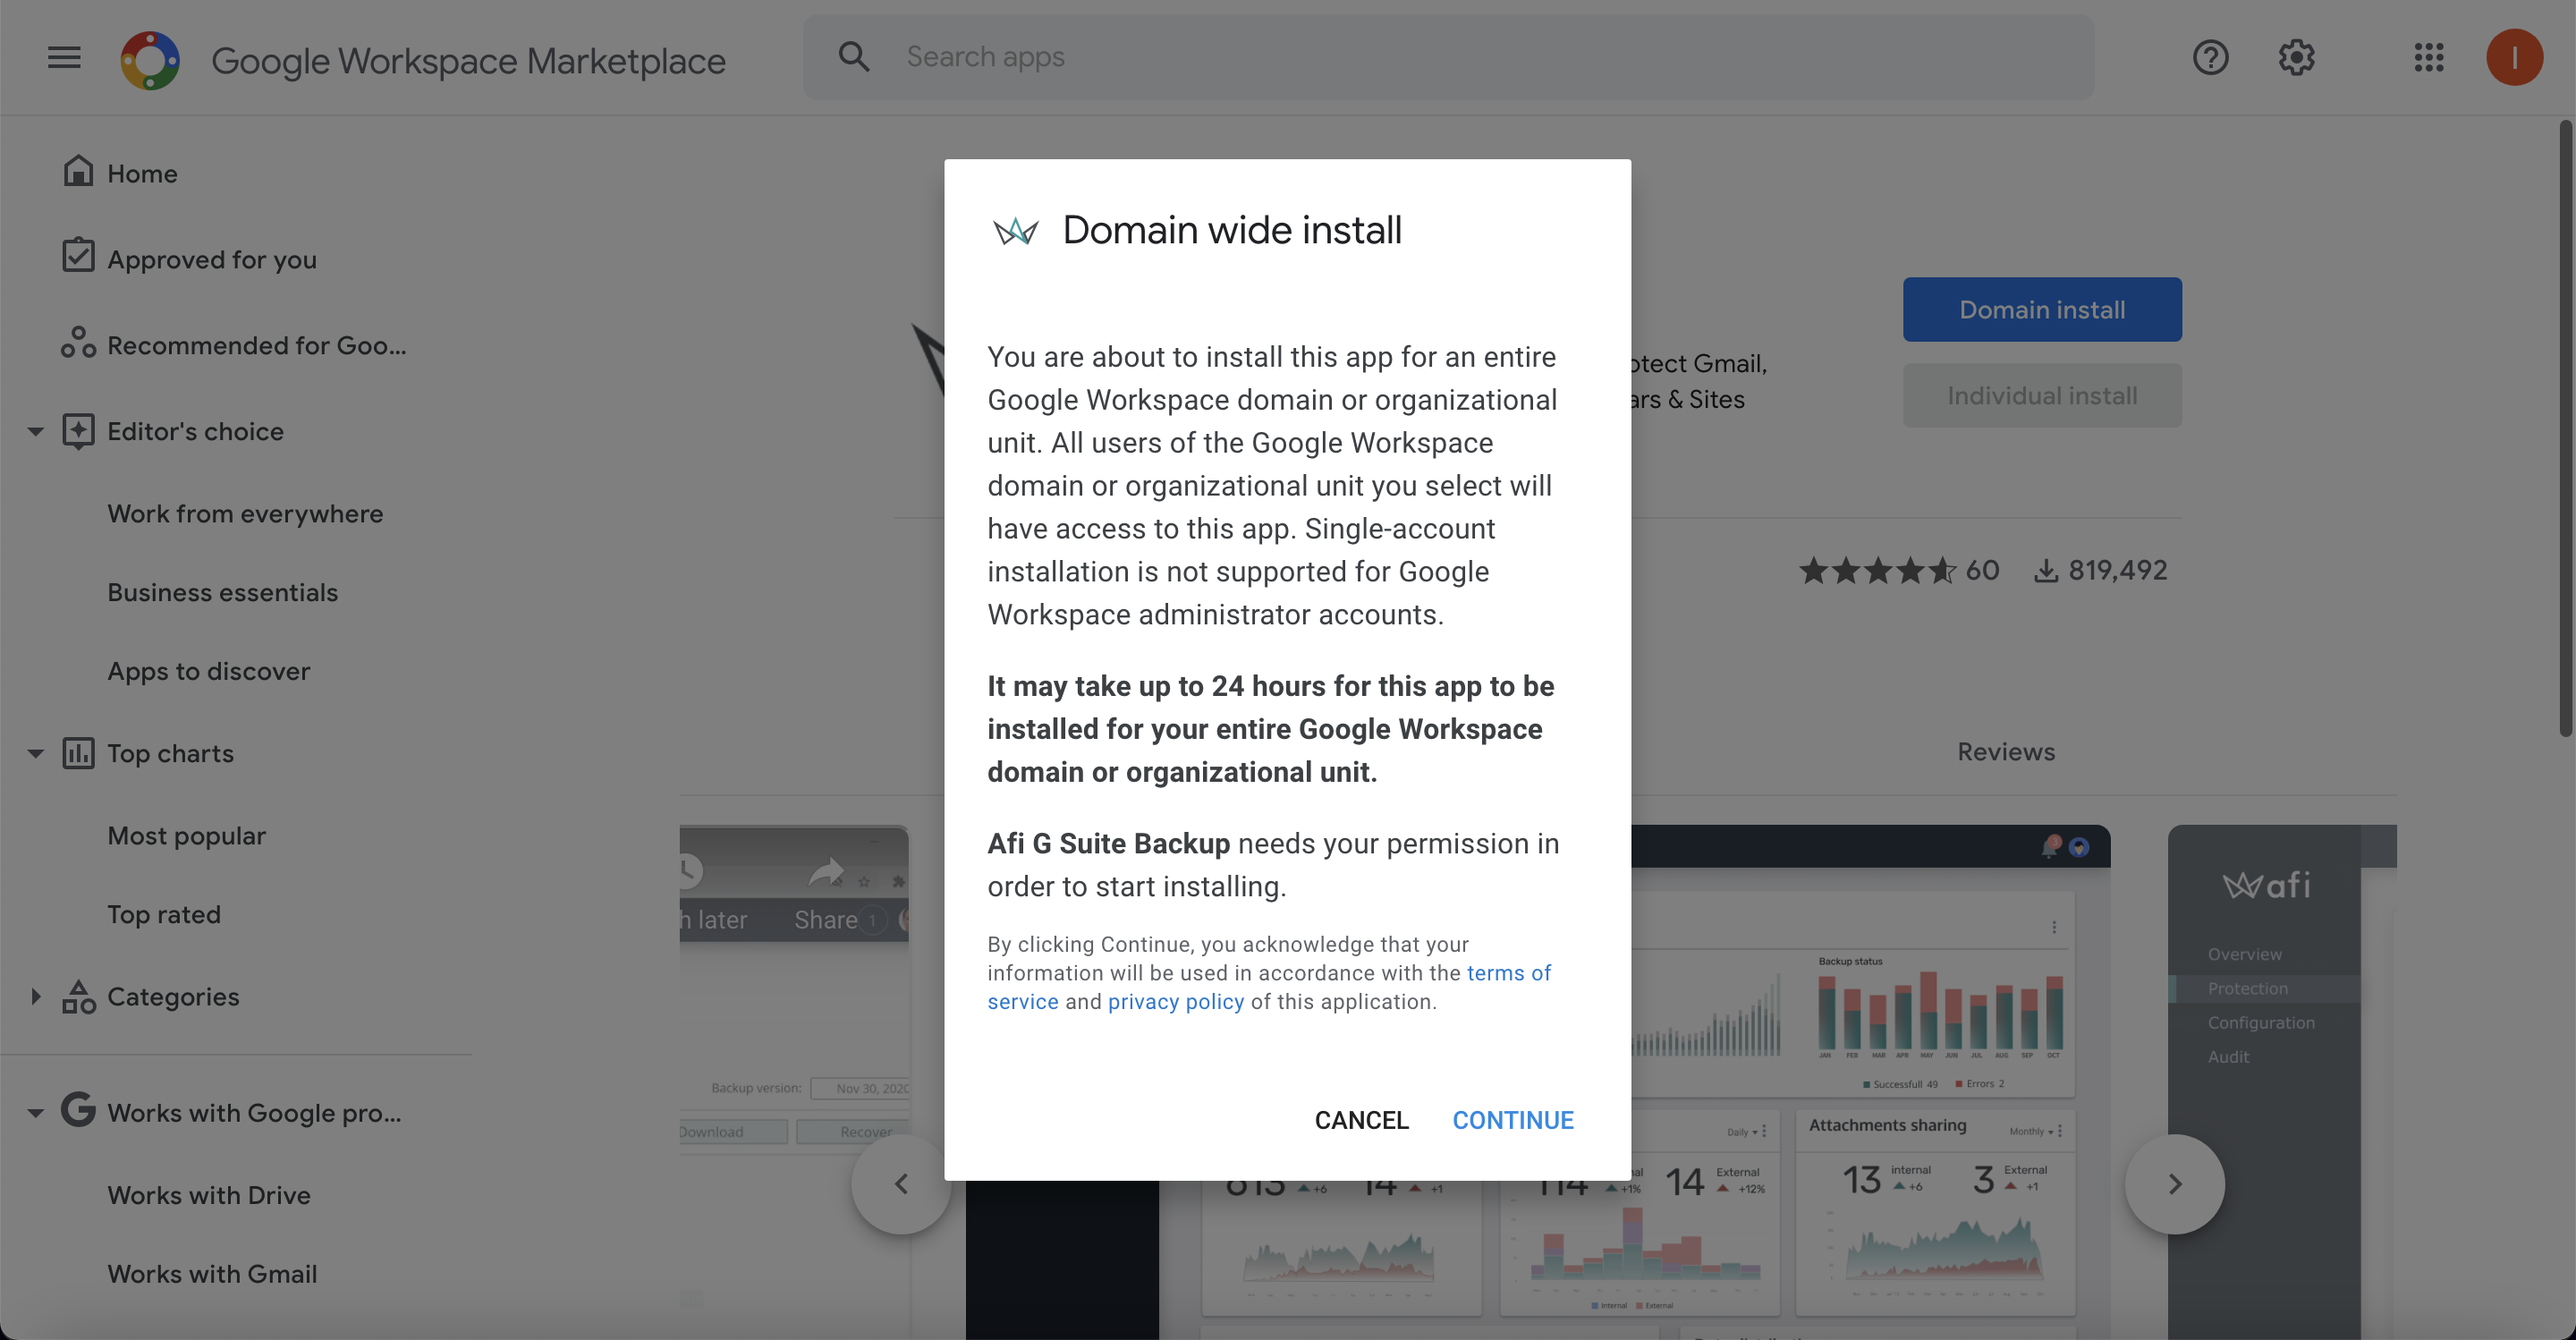This screenshot has height=1340, width=2576.
Task: Click the 60 ratings count
Action: coord(1981,570)
